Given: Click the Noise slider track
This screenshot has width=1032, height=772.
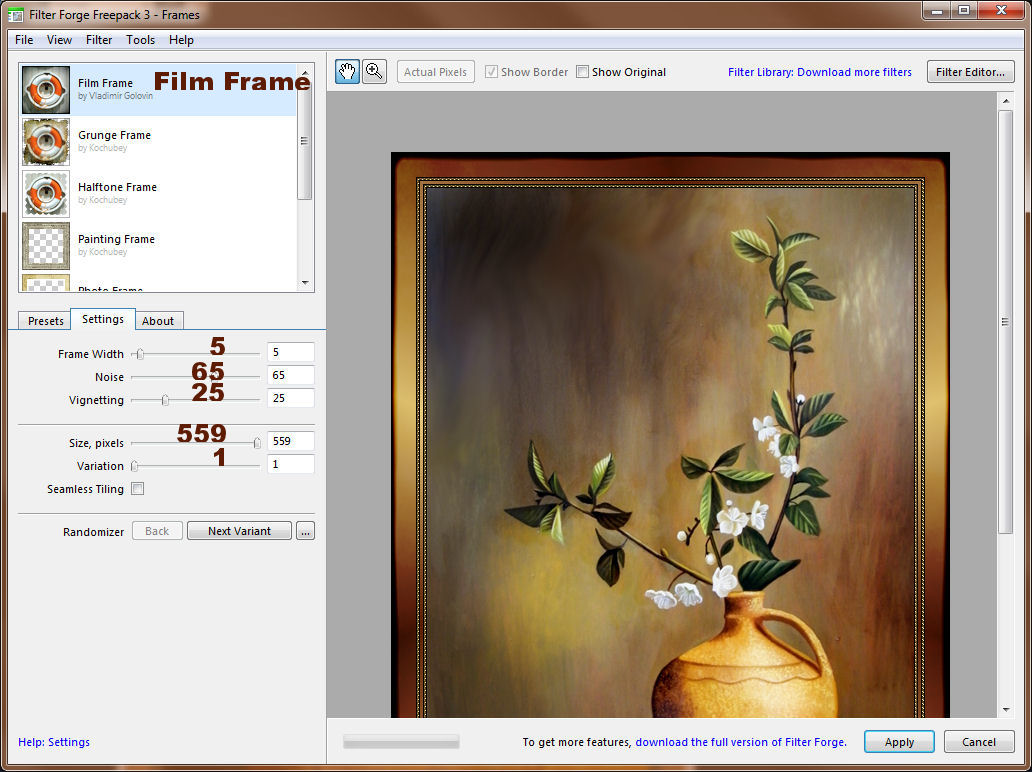Looking at the screenshot, I should point(195,377).
